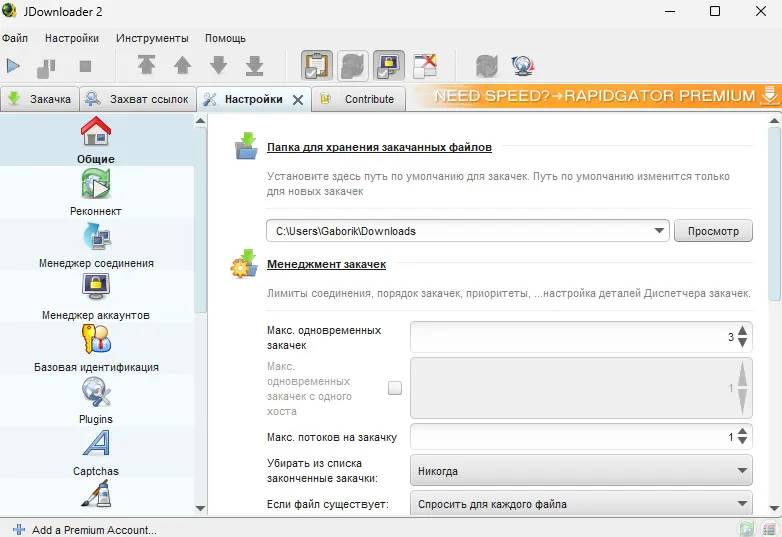This screenshot has height=537, width=782.
Task: Close the Настройки tab
Action: pos(298,99)
